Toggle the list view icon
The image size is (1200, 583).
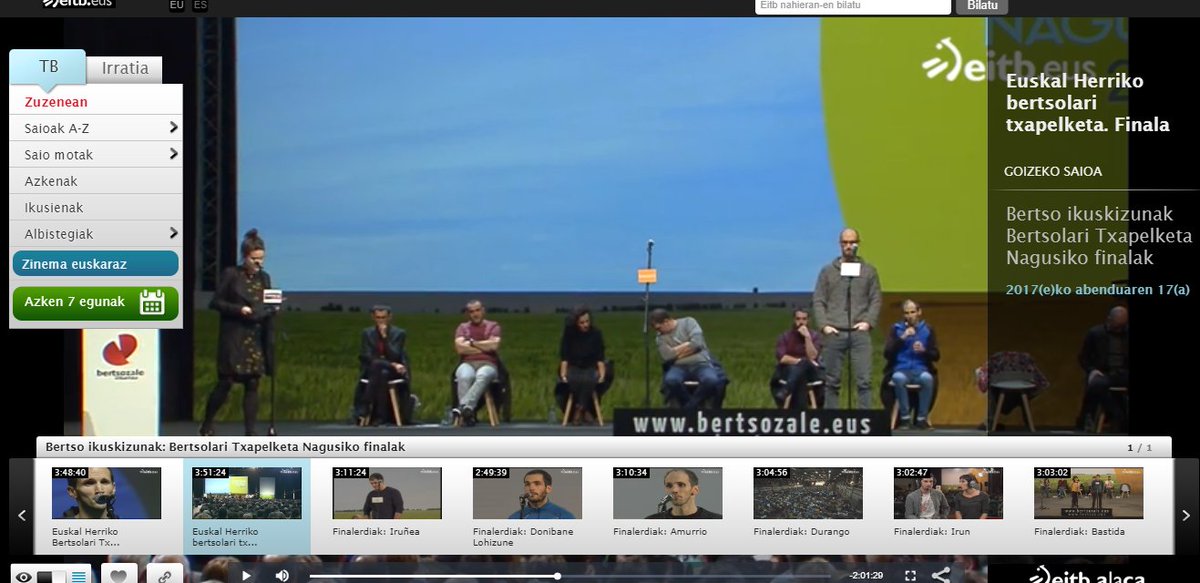point(79,576)
